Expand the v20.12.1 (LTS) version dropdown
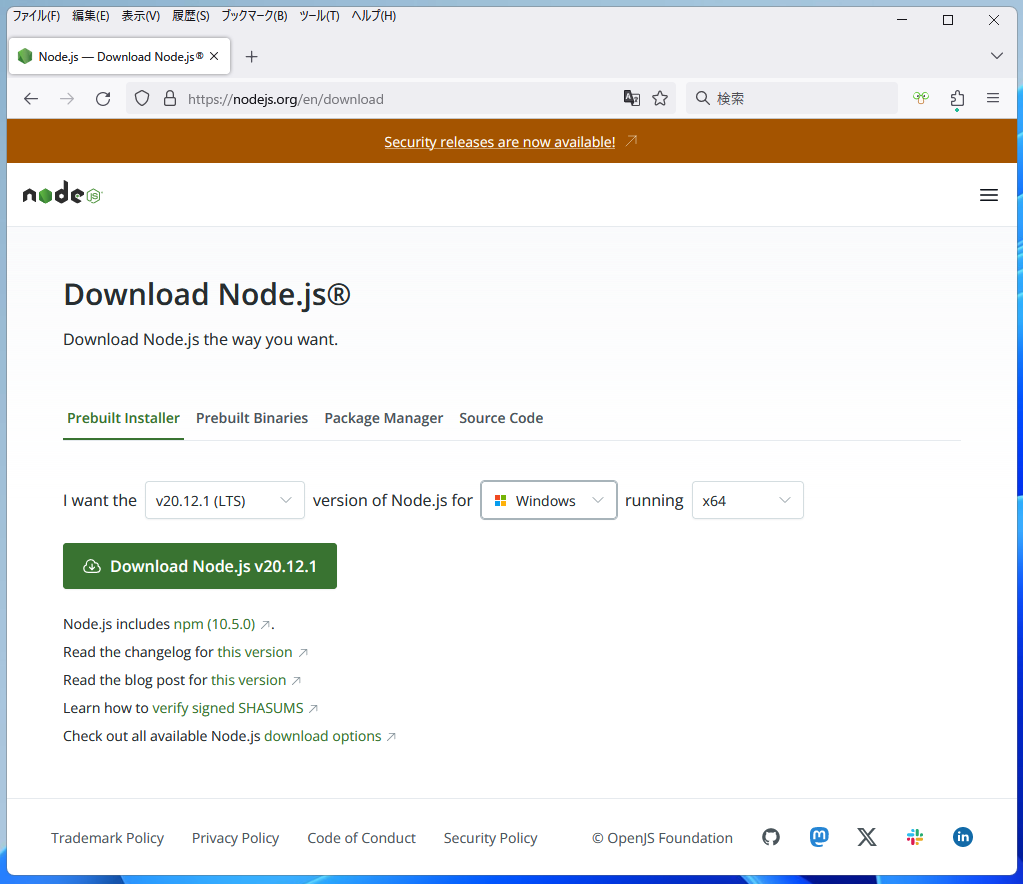This screenshot has width=1023, height=884. point(224,500)
